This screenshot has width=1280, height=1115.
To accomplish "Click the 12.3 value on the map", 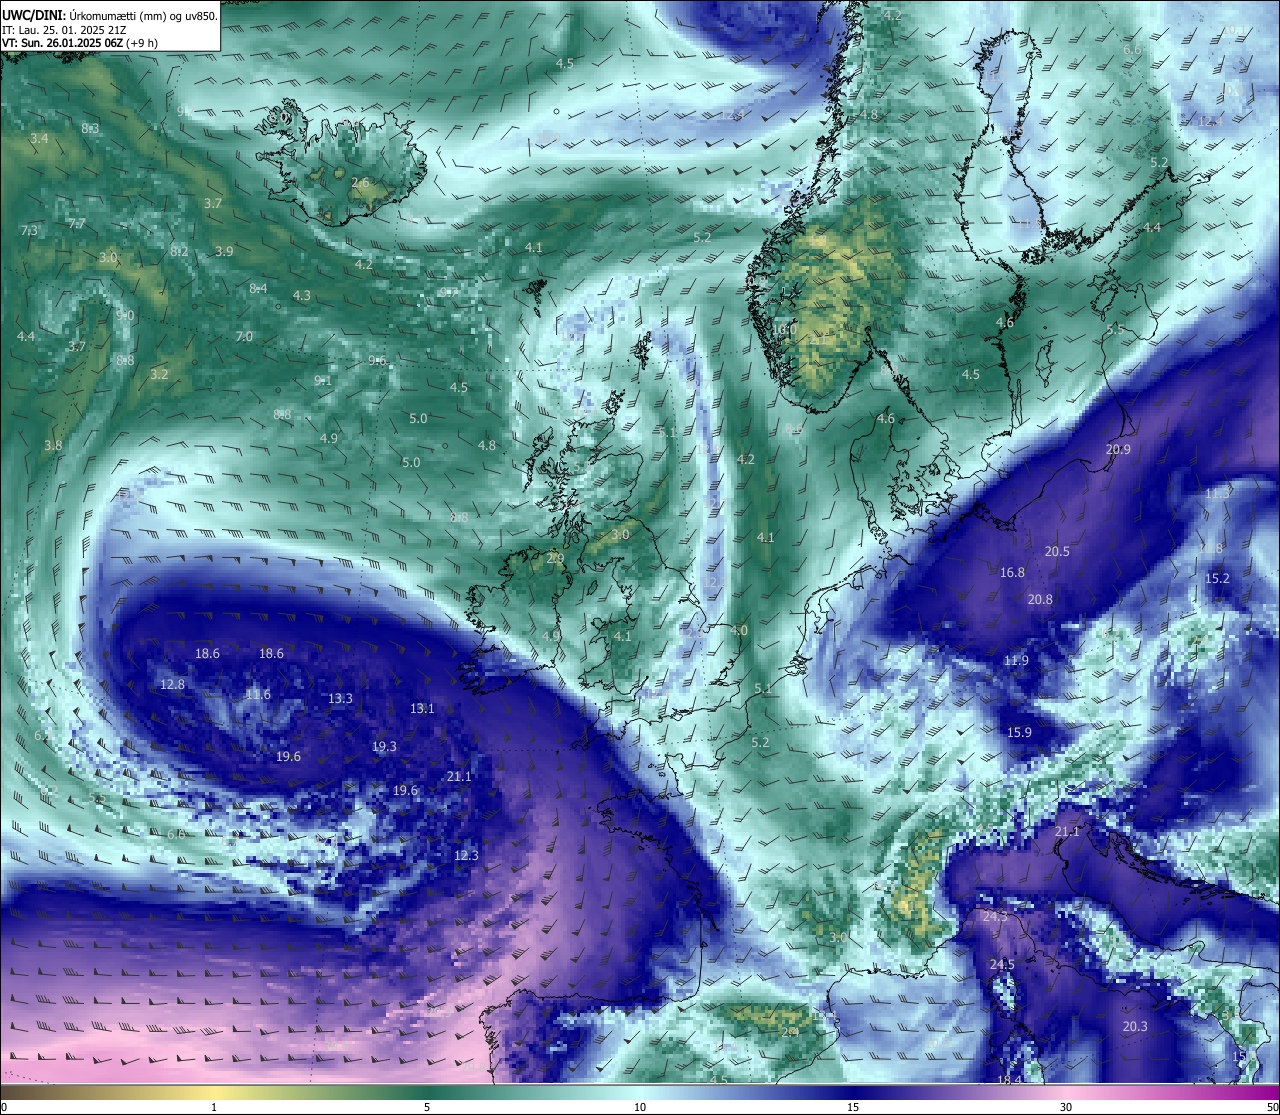I will [466, 855].
